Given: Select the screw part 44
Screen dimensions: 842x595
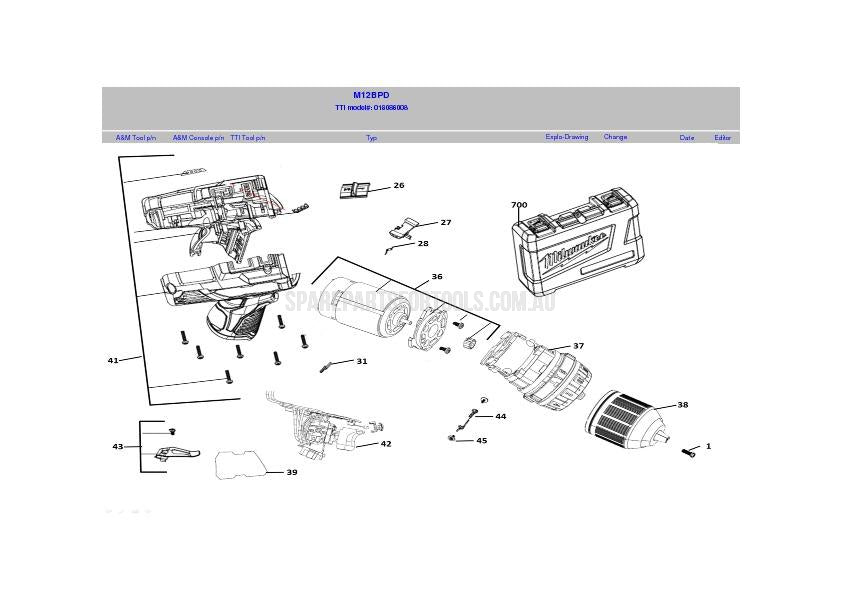Looking at the screenshot, I should click(x=473, y=413).
